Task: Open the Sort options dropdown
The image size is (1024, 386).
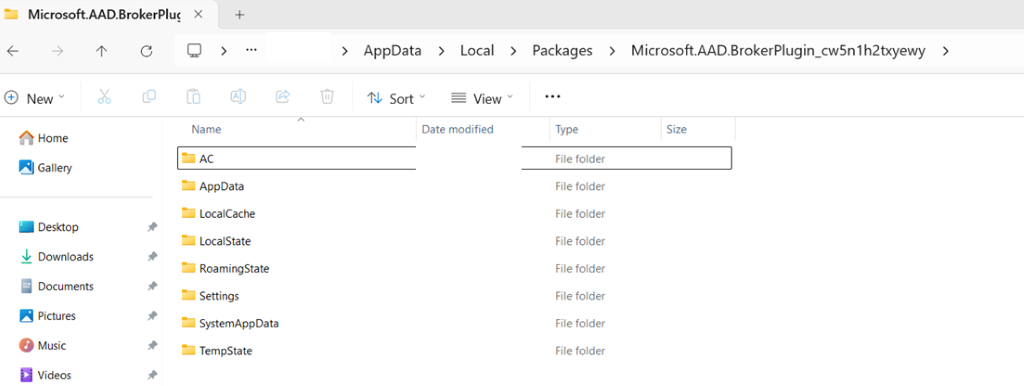Action: pos(396,99)
